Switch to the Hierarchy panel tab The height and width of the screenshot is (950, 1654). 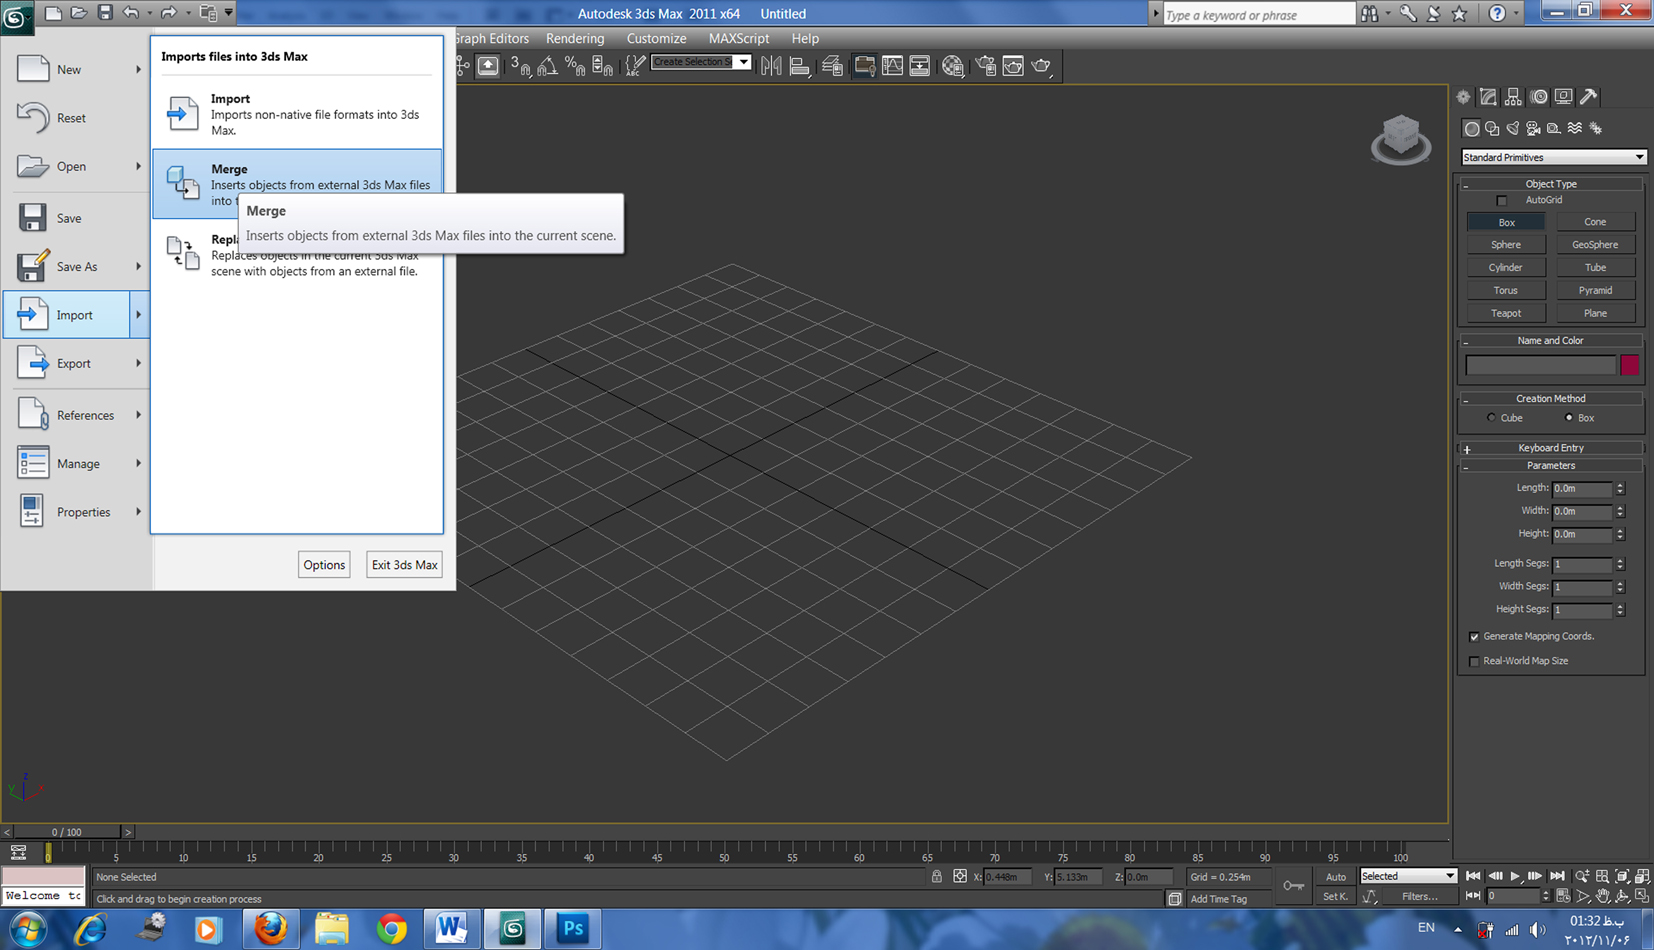1513,97
